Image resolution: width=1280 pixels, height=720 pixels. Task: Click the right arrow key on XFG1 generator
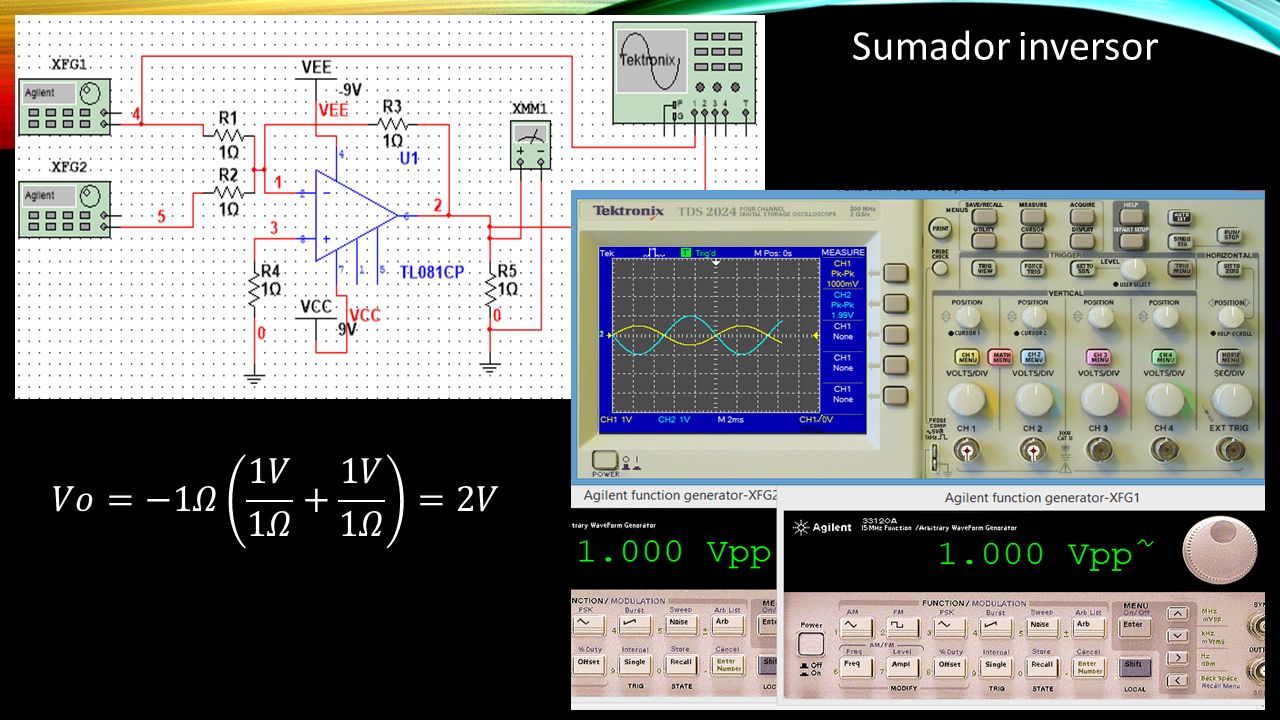(x=1178, y=658)
